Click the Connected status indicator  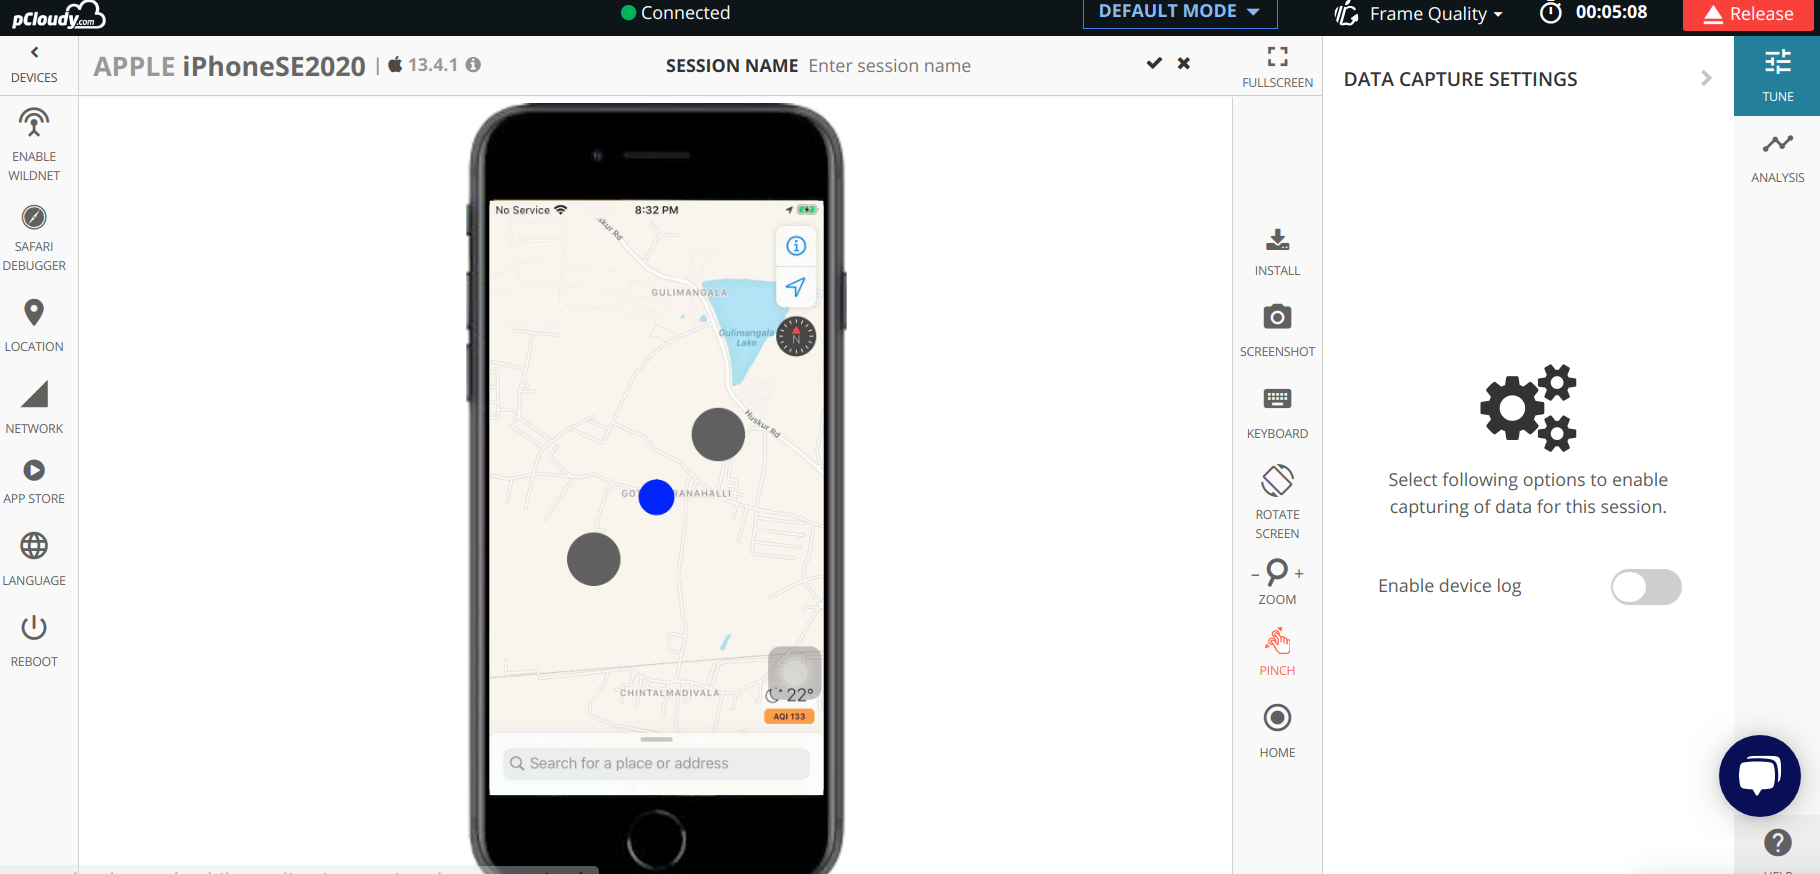pos(676,12)
